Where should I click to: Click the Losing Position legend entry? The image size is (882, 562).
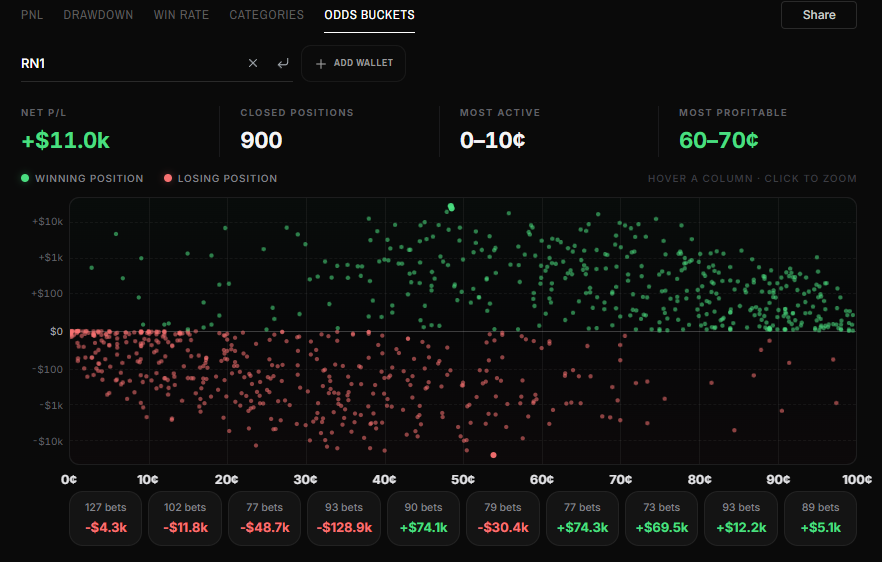pyautogui.click(x=220, y=178)
